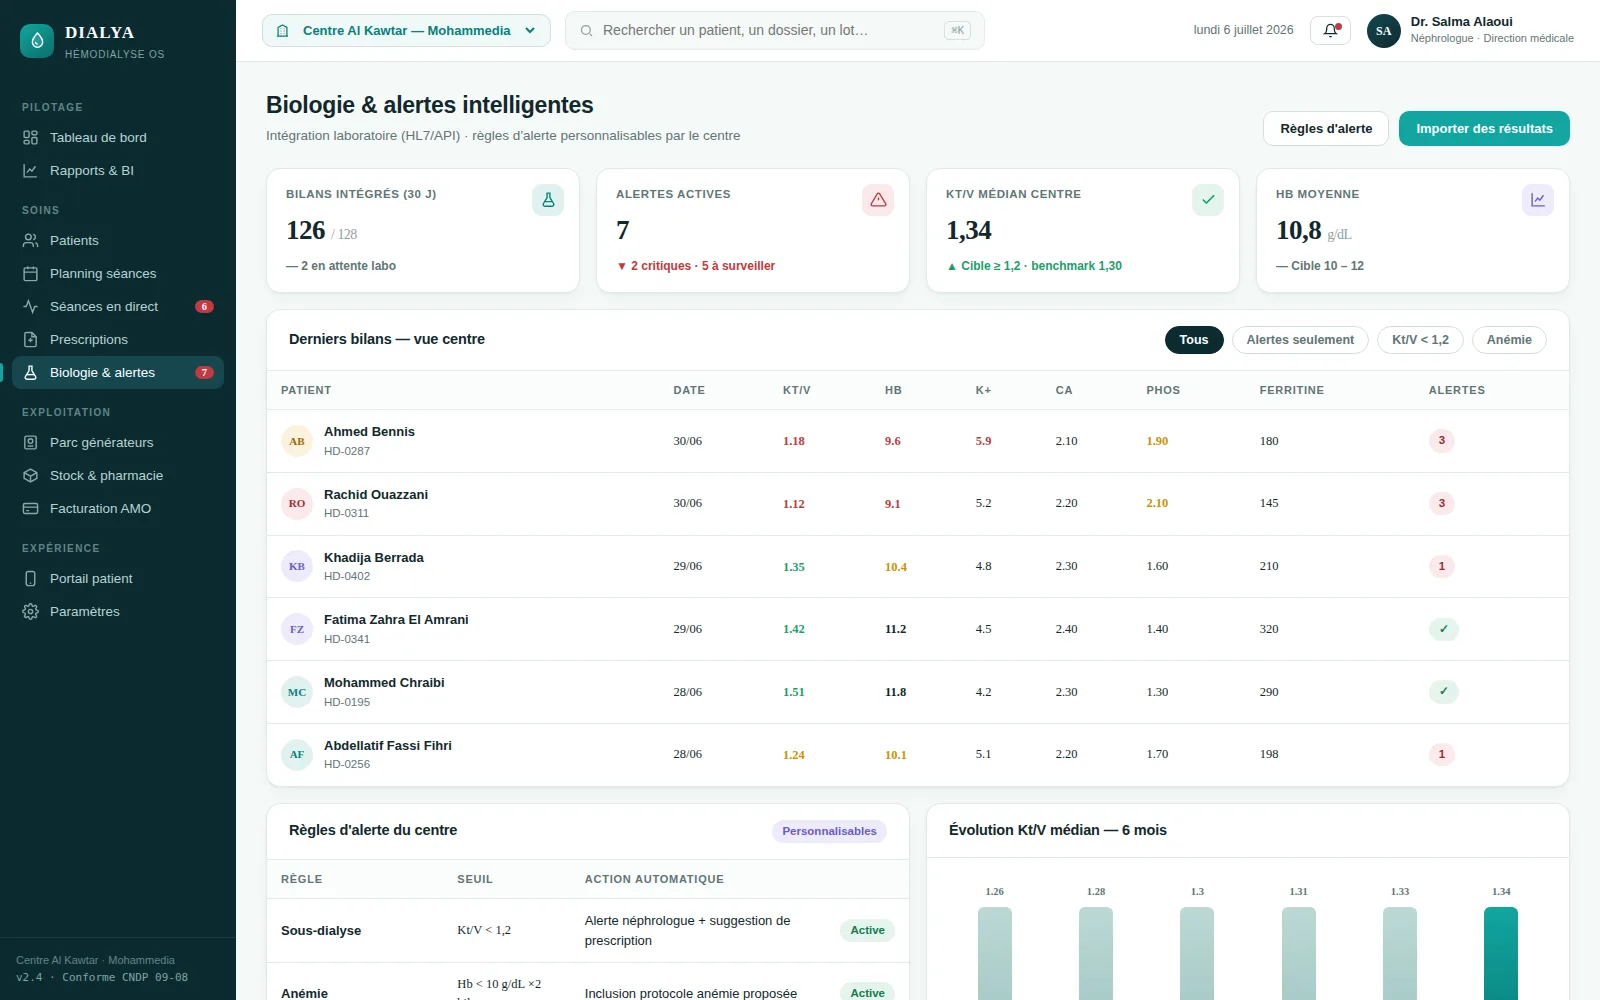Open Planning séances calendar icon
The width and height of the screenshot is (1600, 1000).
[x=31, y=273]
